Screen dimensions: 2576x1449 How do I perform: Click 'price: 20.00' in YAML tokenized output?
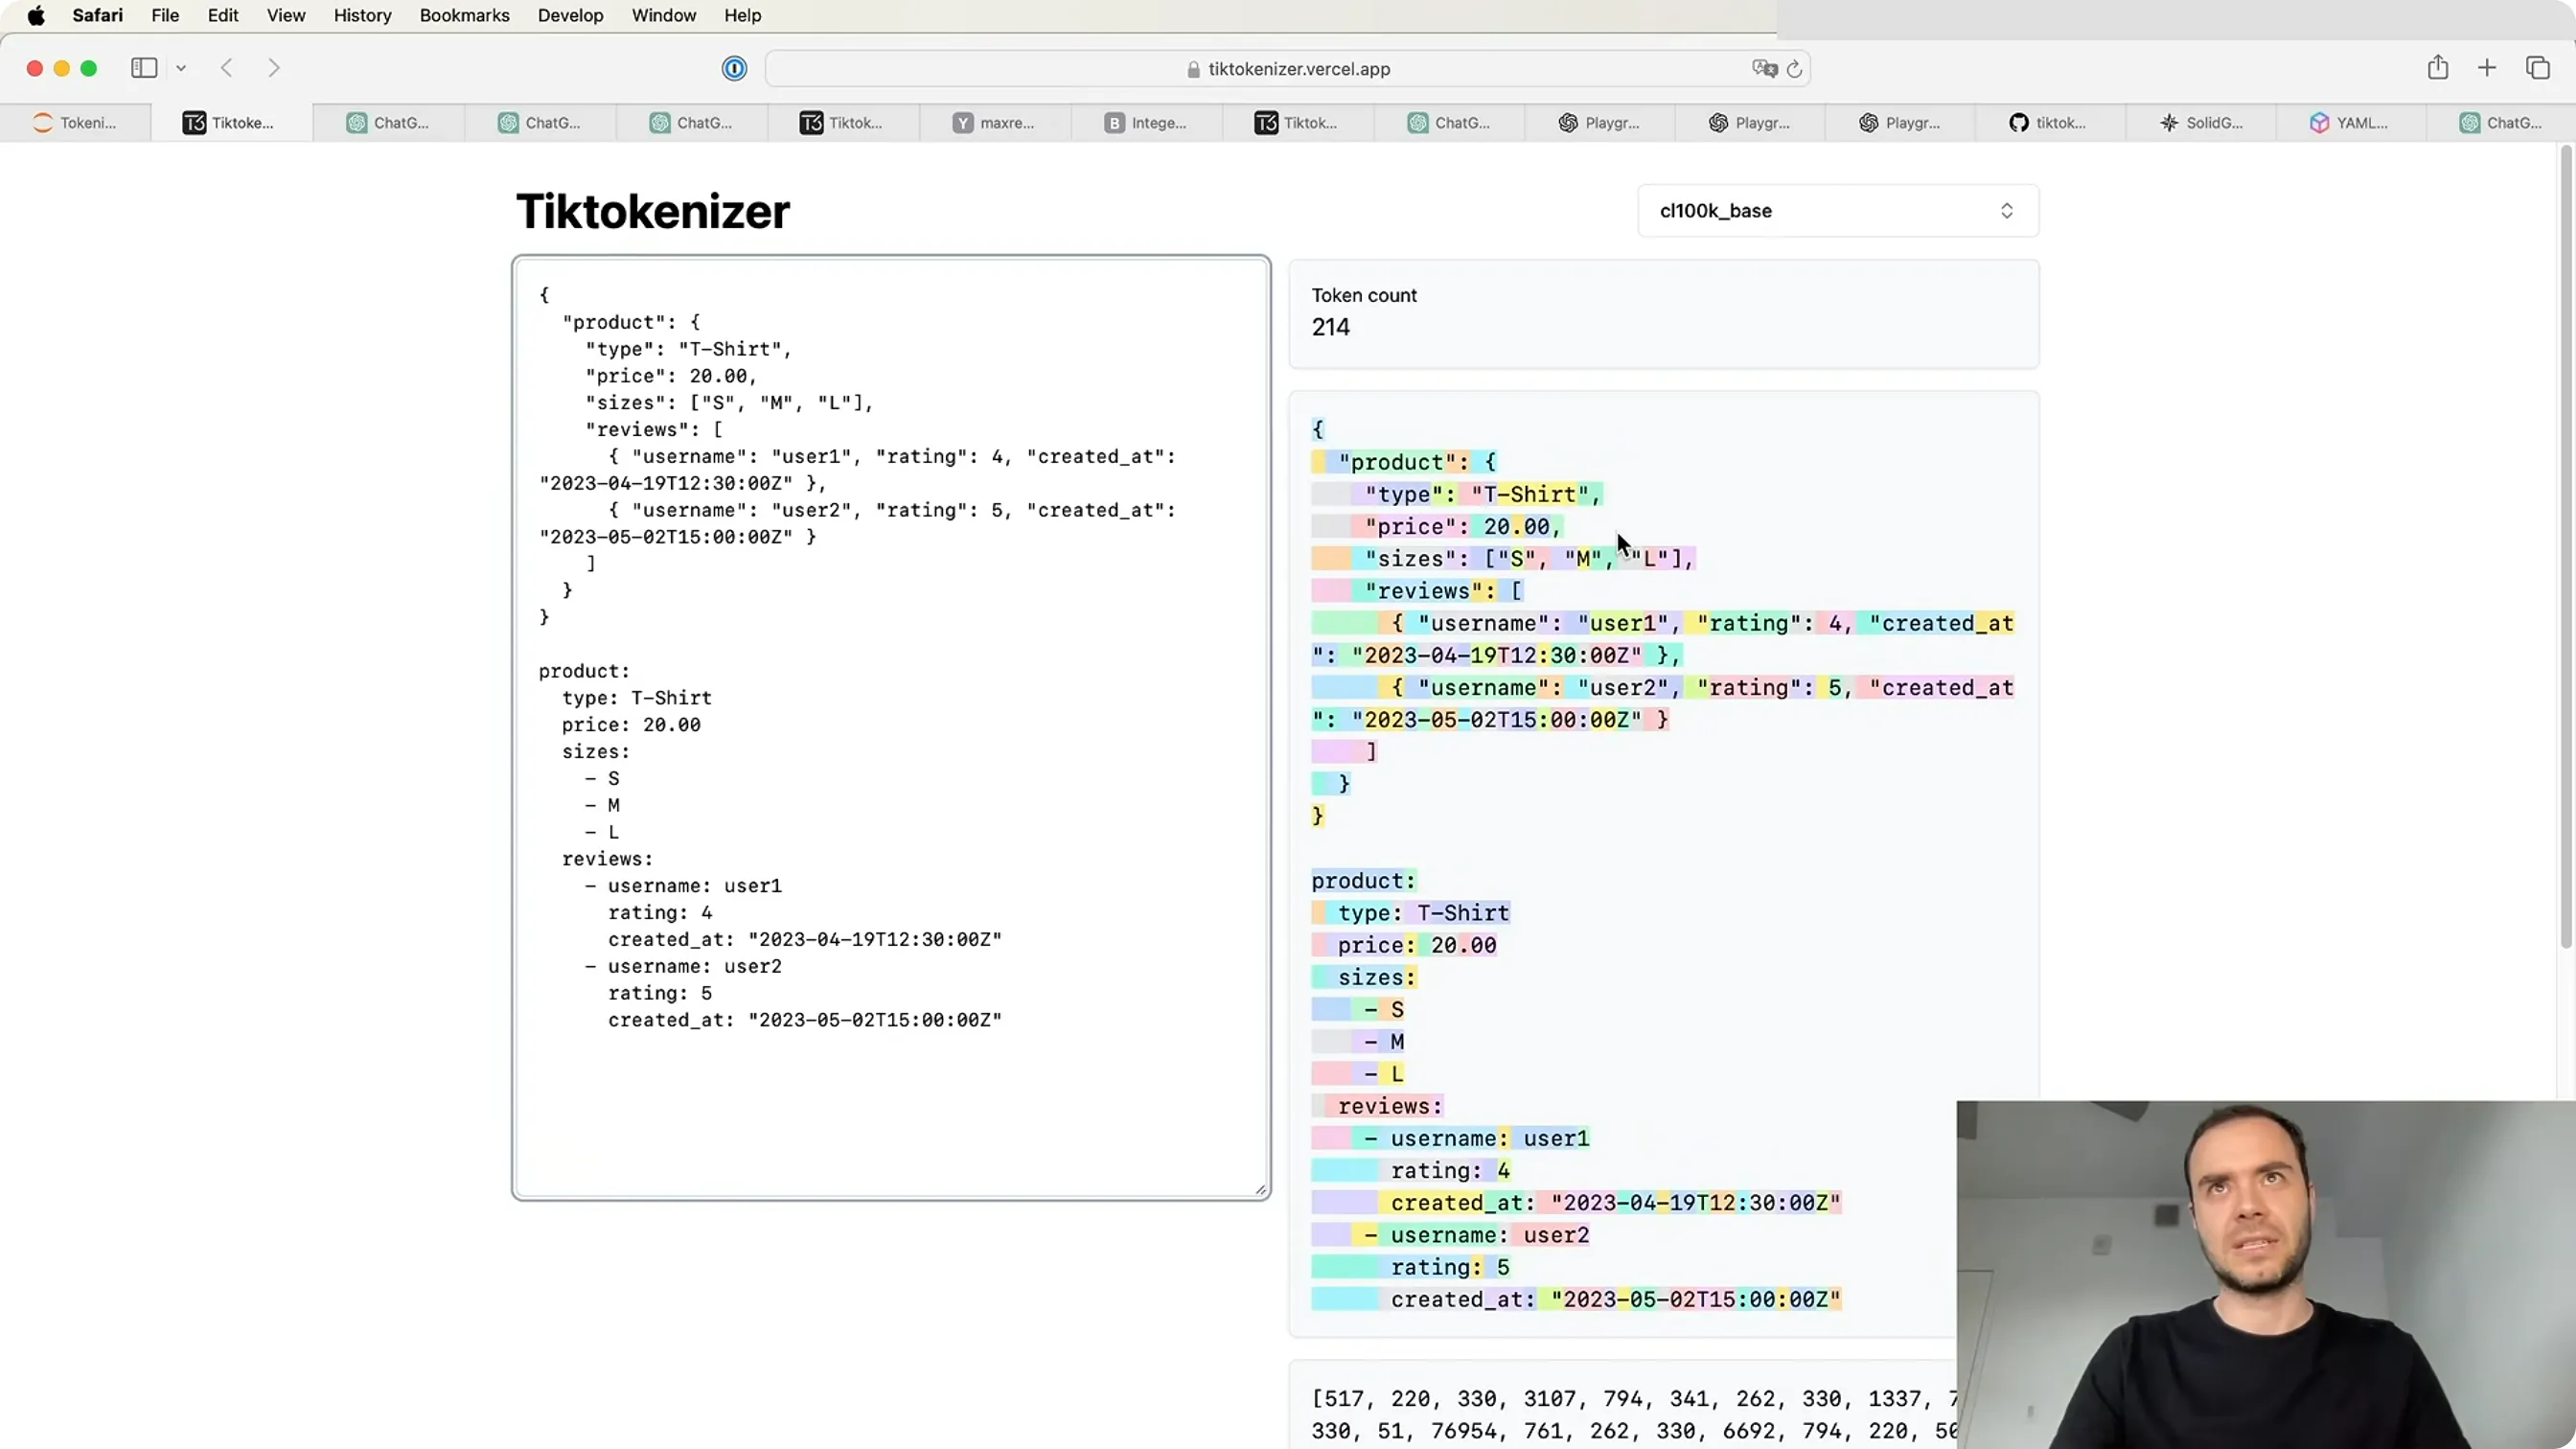pos(1417,945)
